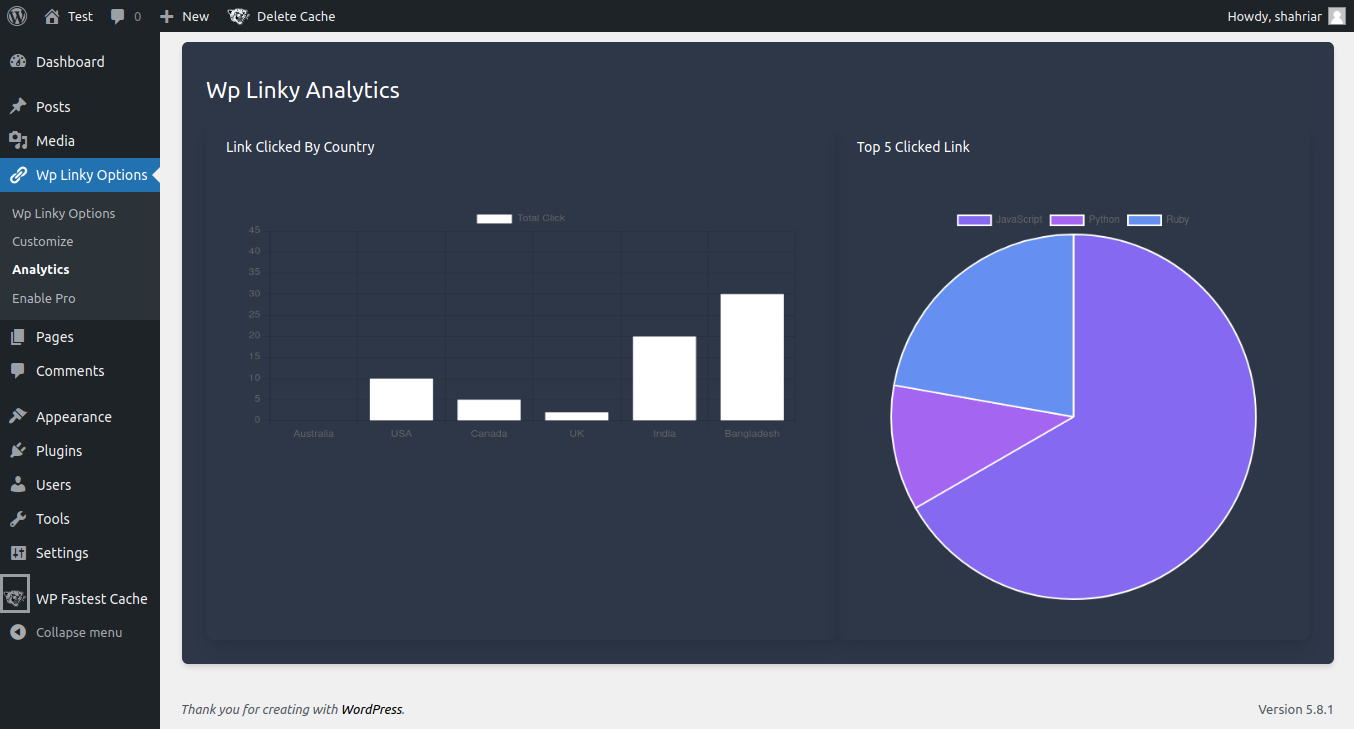This screenshot has height=729, width=1354.
Task: Click the UK bar in the chart
Action: [x=577, y=416]
